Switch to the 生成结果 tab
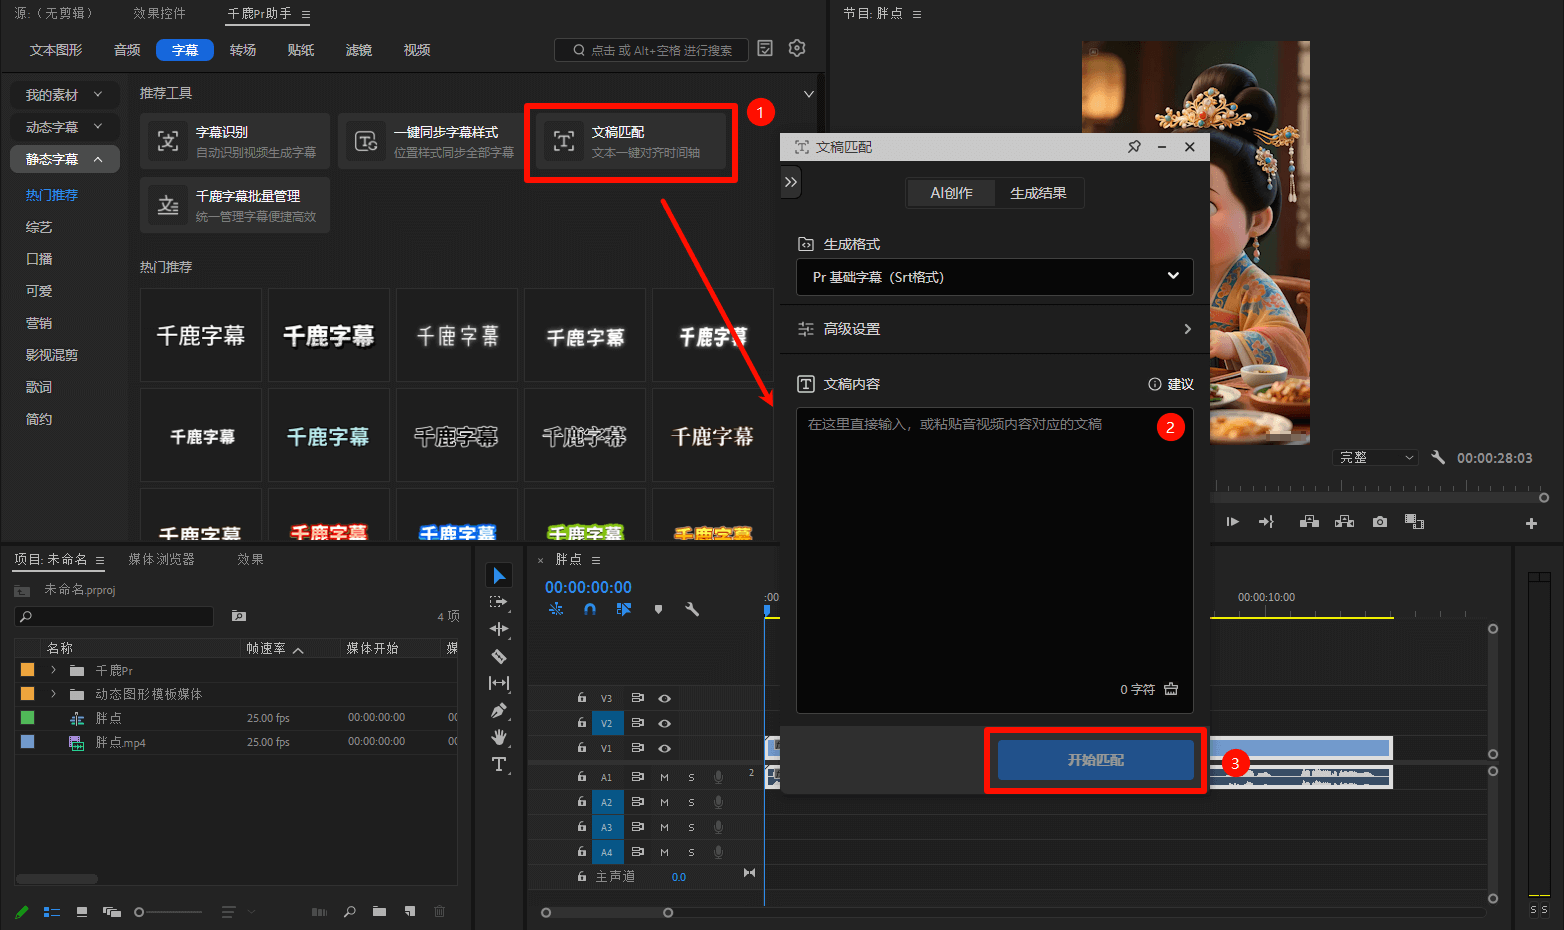The height and width of the screenshot is (930, 1564). pos(1038,193)
